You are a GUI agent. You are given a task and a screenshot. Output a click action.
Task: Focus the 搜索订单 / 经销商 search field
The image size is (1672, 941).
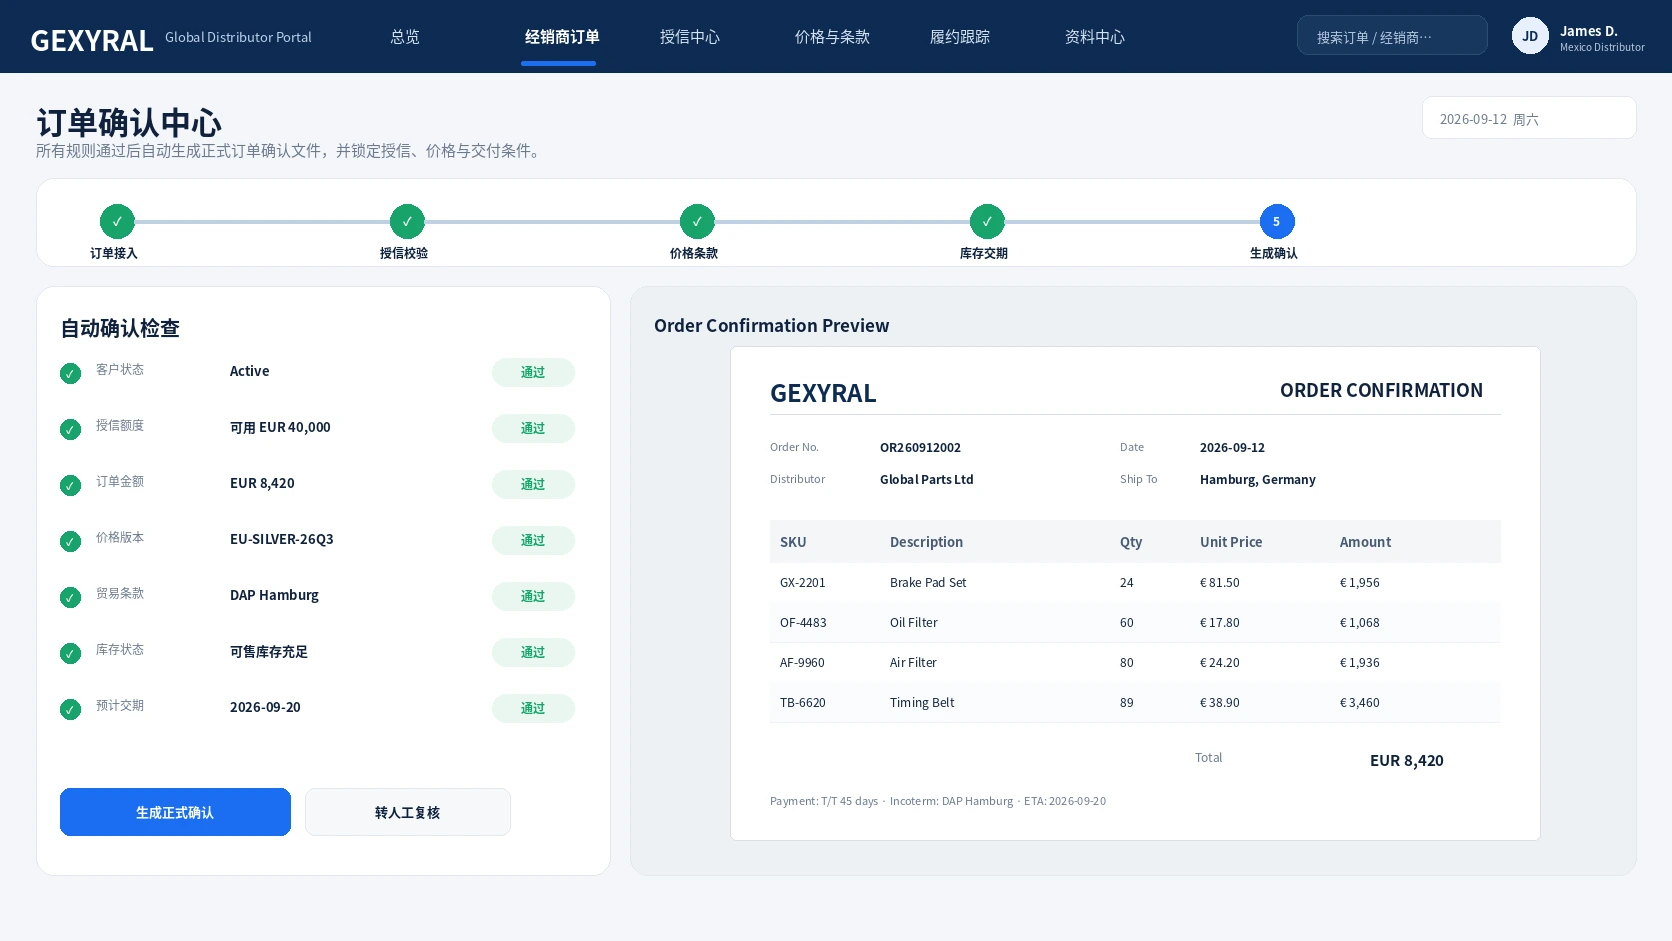click(x=1392, y=35)
